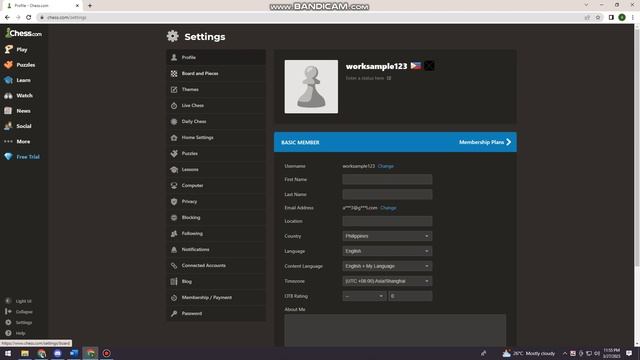Click Change next to username

click(x=386, y=166)
